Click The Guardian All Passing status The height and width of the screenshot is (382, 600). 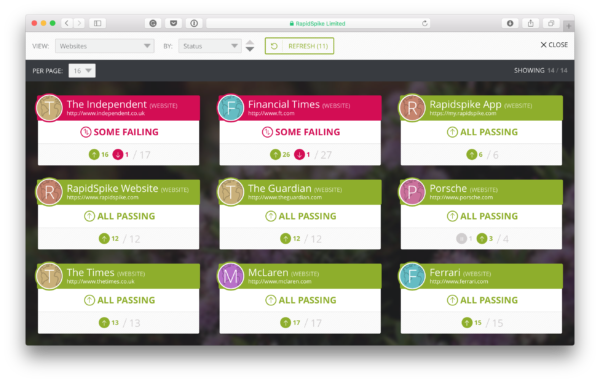click(301, 216)
